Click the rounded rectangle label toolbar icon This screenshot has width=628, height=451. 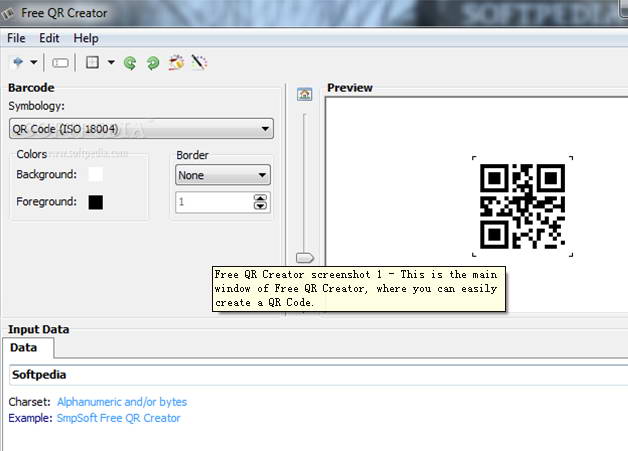click(x=60, y=63)
